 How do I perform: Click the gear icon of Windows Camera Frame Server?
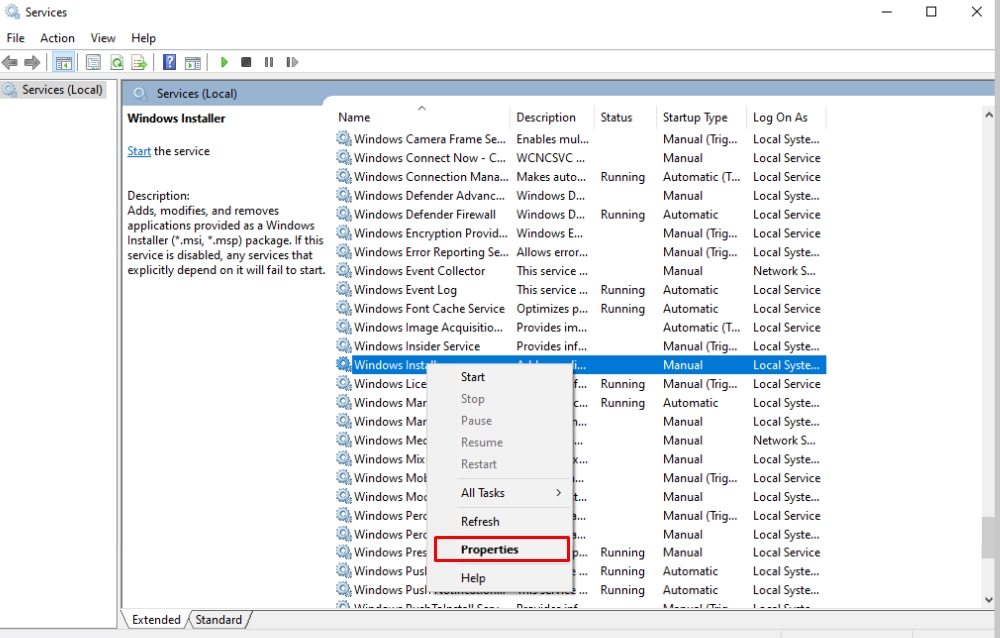[344, 138]
